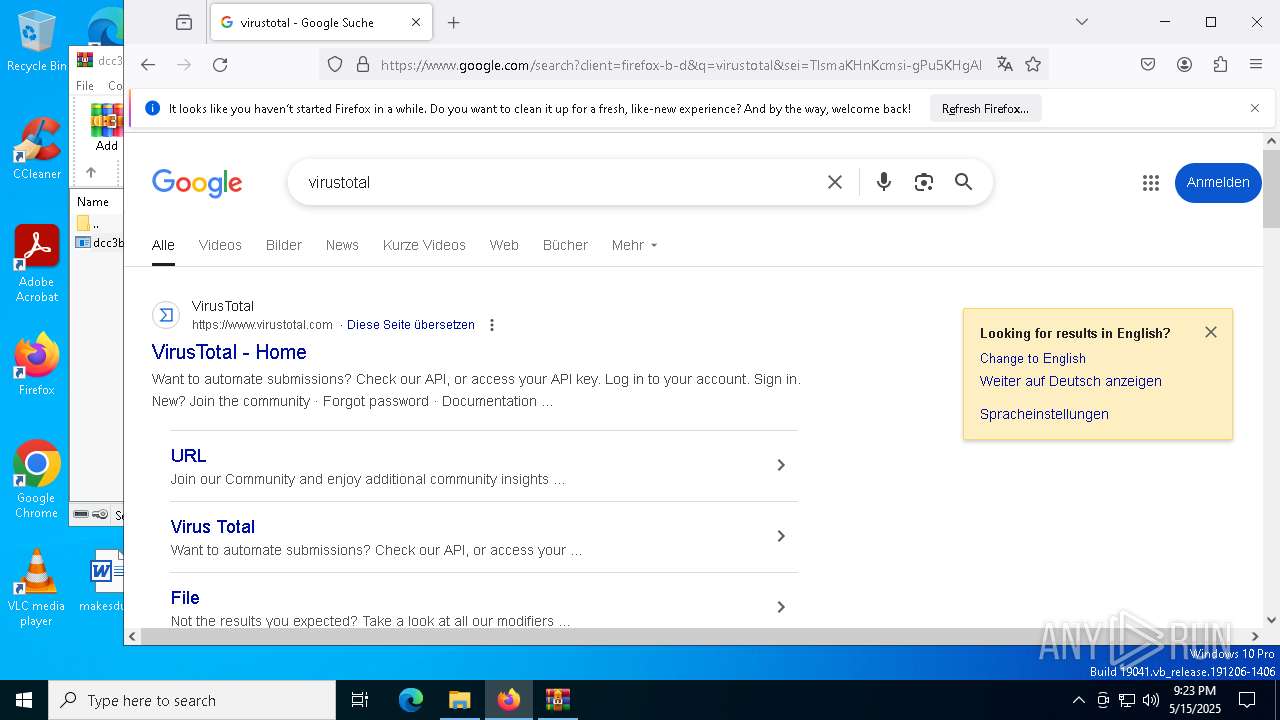View site security padlock info
The width and height of the screenshot is (1280, 720).
(x=363, y=64)
